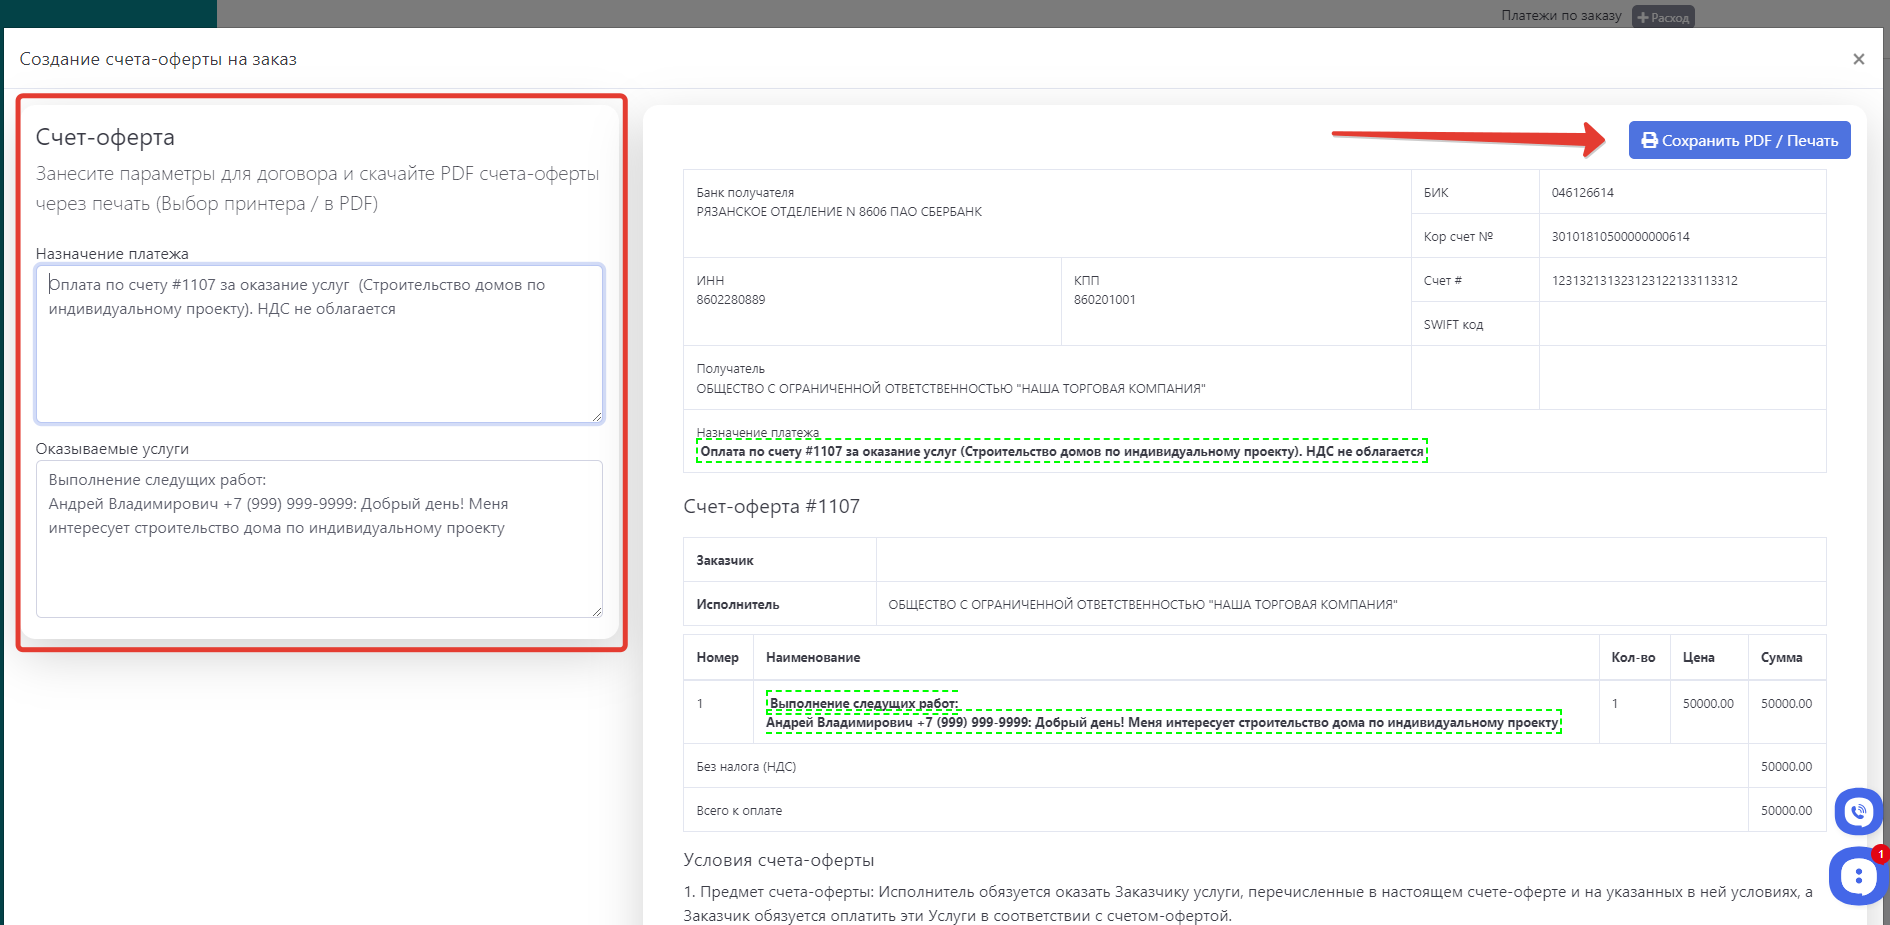Screen dimensions: 1890x925
Task: Click the red notification badge on chat widget
Action: point(1880,854)
